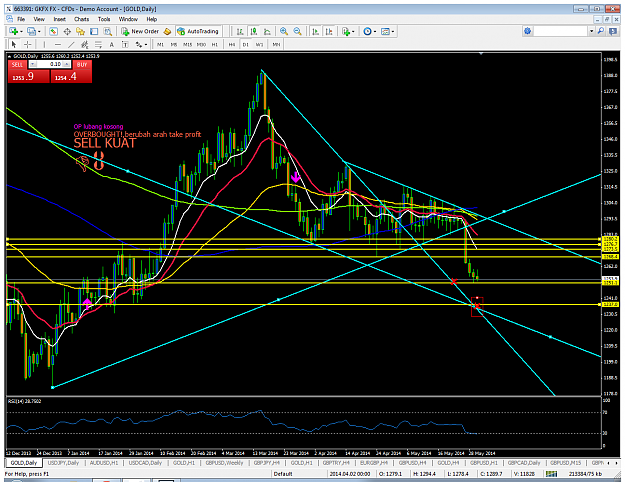Draw a trendline with the Trendline tool
Screen dimensions: 625x482
71,44
